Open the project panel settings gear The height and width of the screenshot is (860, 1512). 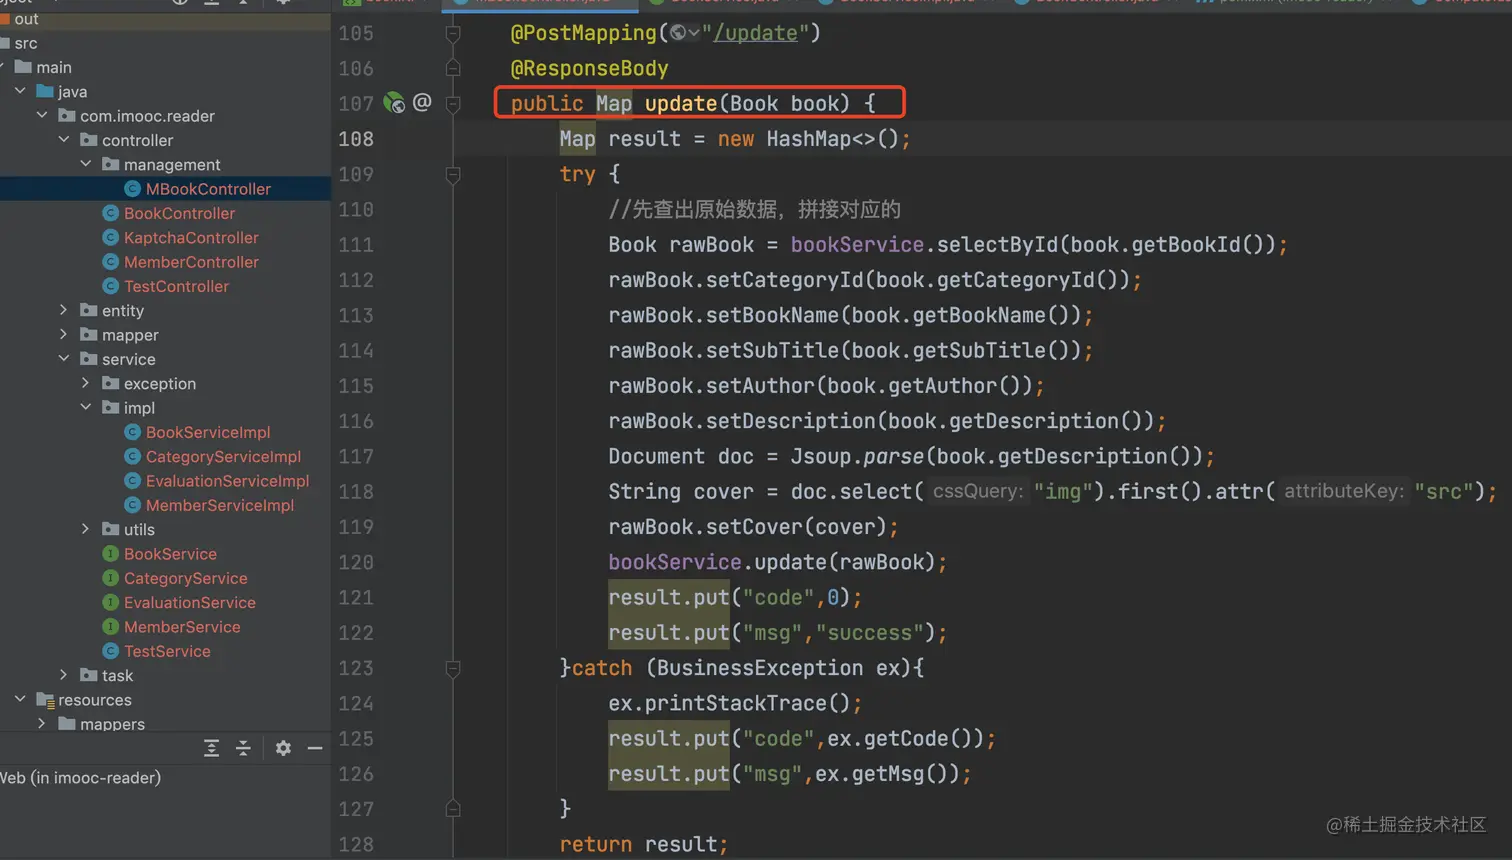click(283, 748)
